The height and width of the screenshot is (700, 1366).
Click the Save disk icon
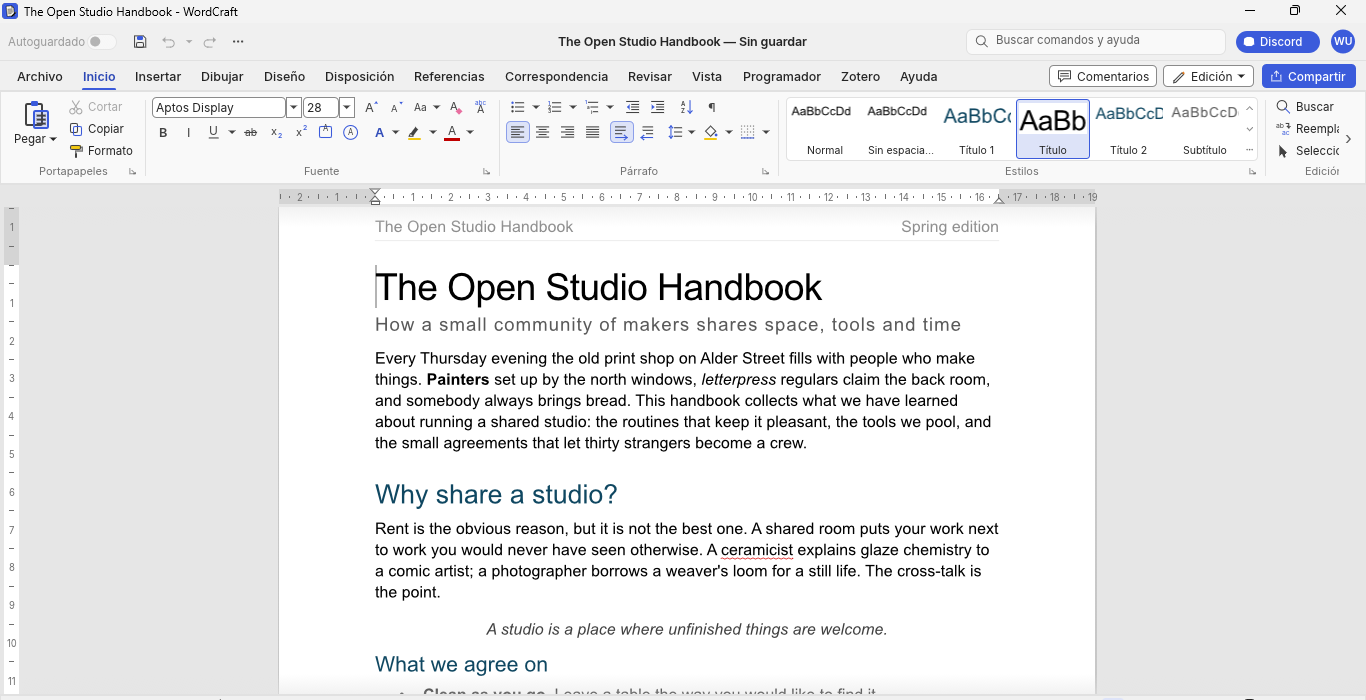(x=140, y=42)
